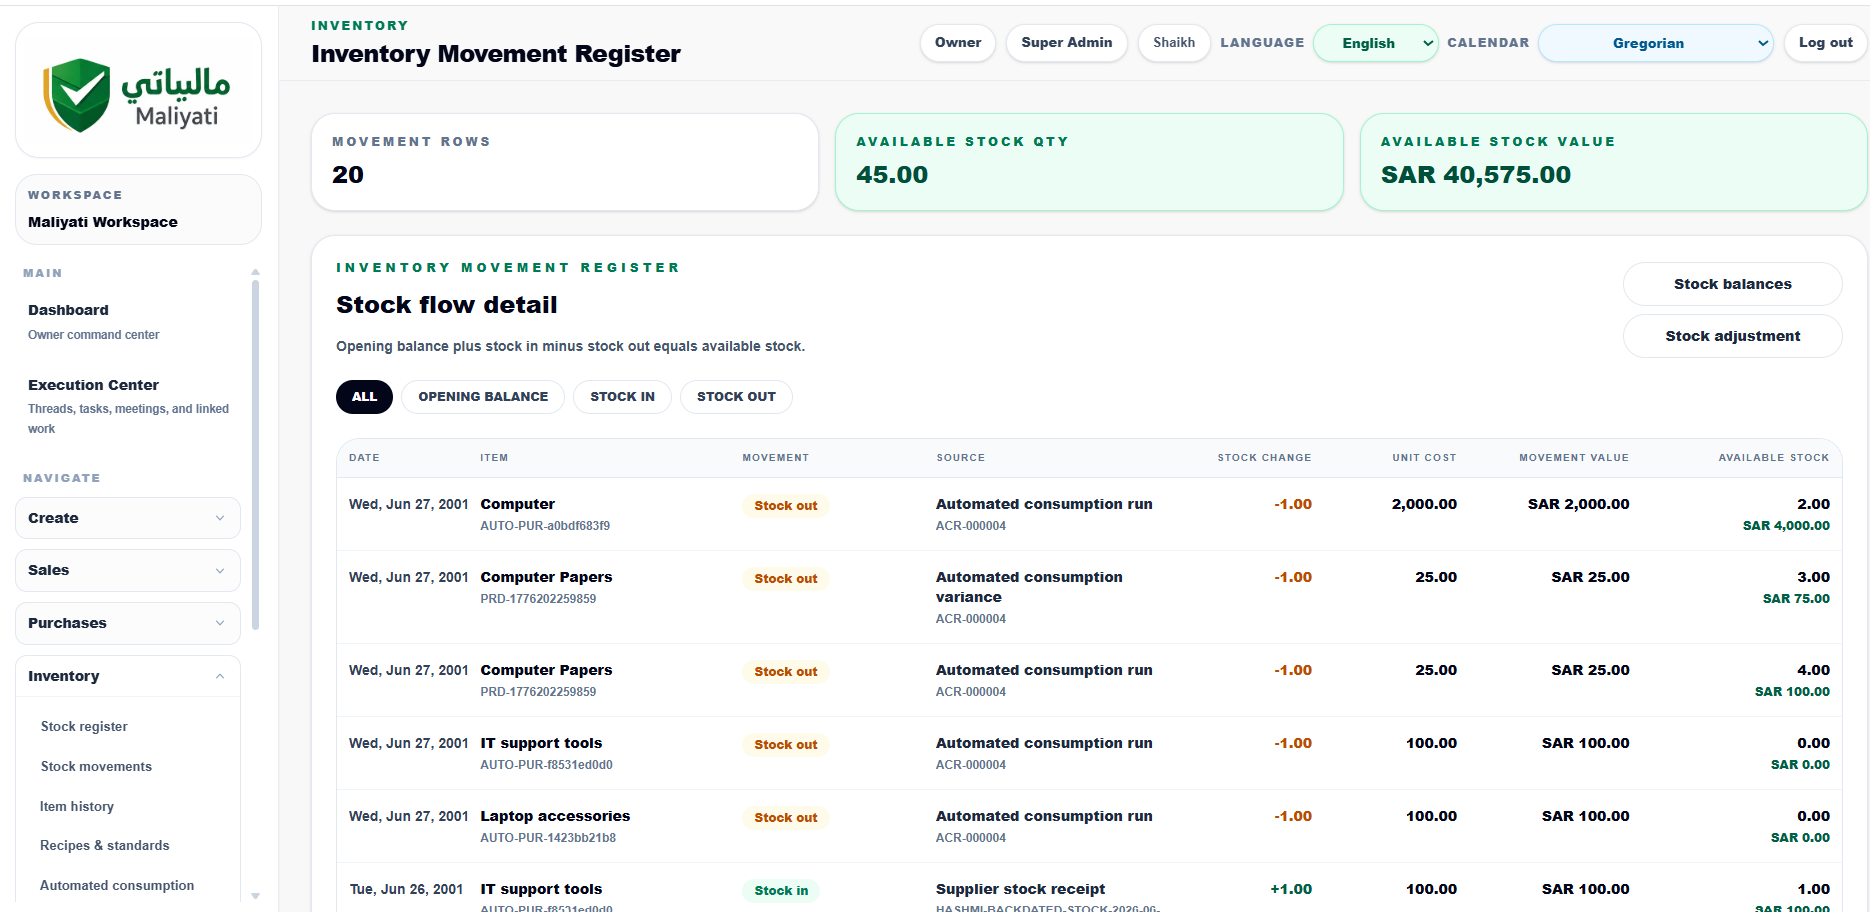Click the Movement Value column header
The height and width of the screenshot is (912, 1870).
1574,458
